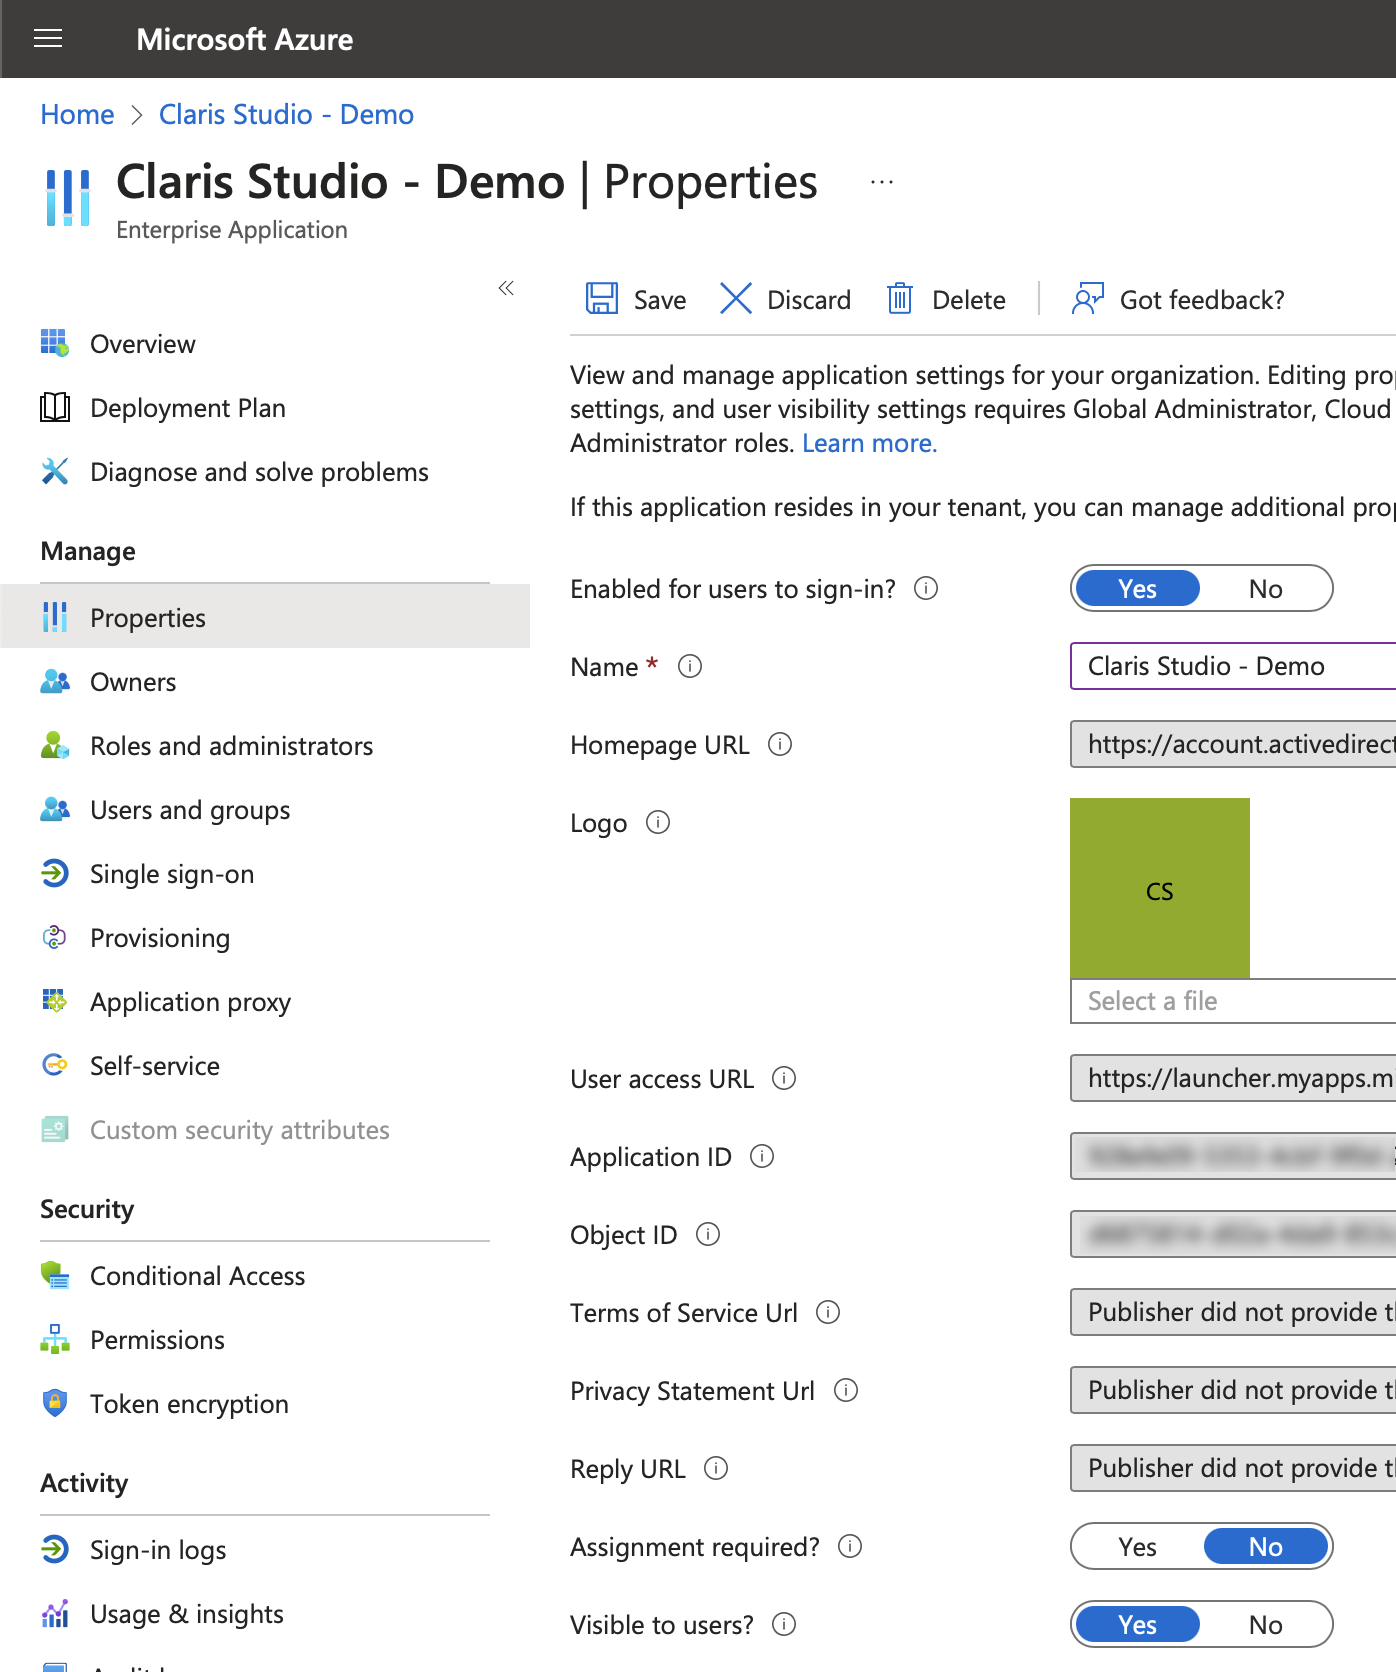Click the green CS logo thumbnail

(1159, 888)
